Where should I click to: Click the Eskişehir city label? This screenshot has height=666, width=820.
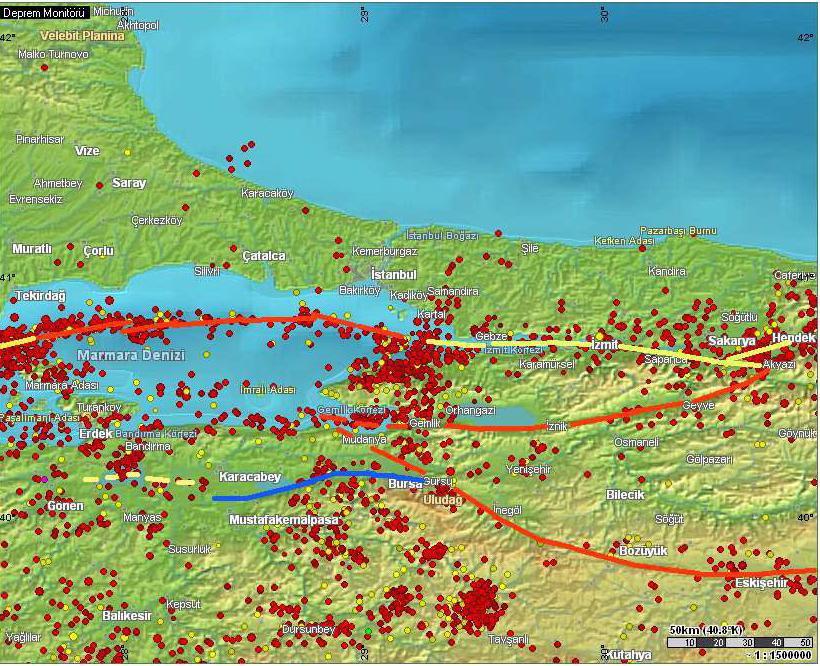coord(763,582)
